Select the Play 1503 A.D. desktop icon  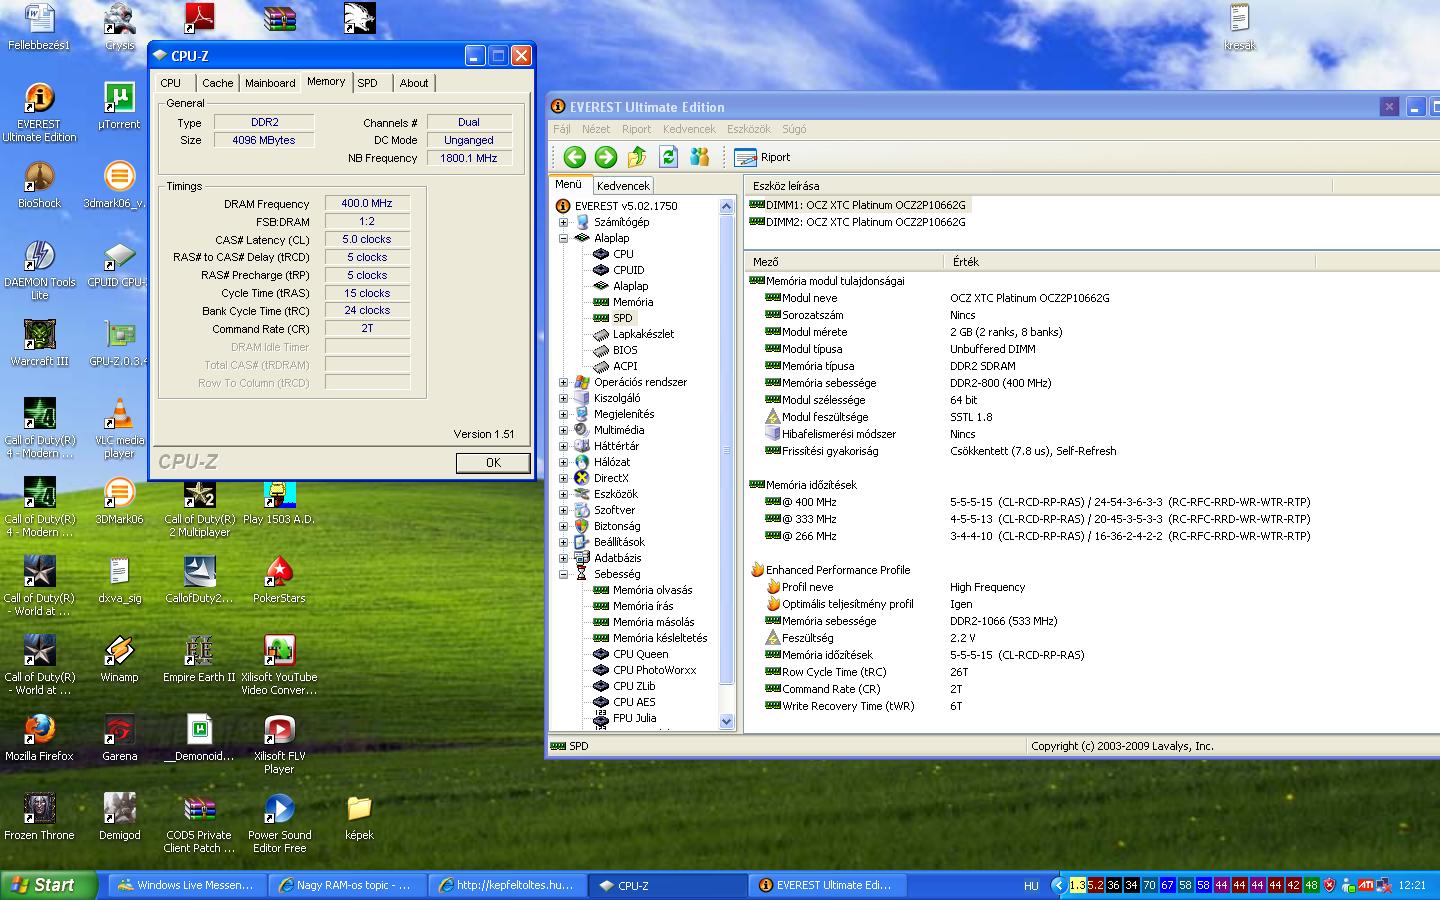pyautogui.click(x=279, y=501)
